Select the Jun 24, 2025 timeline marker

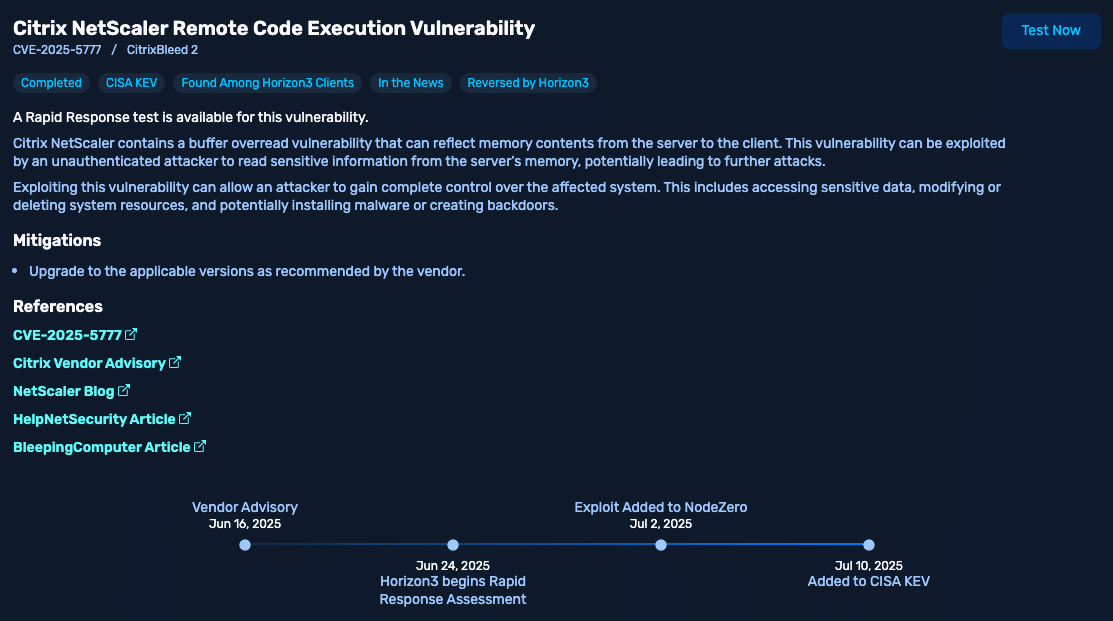(453, 545)
